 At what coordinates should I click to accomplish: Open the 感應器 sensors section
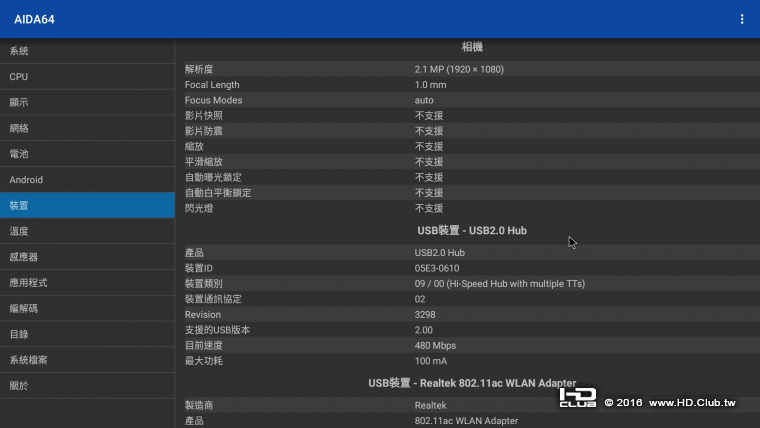tap(87, 257)
